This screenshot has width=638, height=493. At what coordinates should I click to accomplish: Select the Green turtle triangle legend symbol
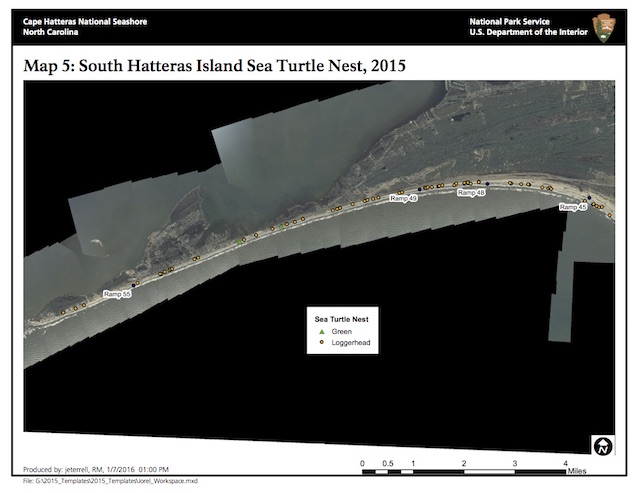321,331
